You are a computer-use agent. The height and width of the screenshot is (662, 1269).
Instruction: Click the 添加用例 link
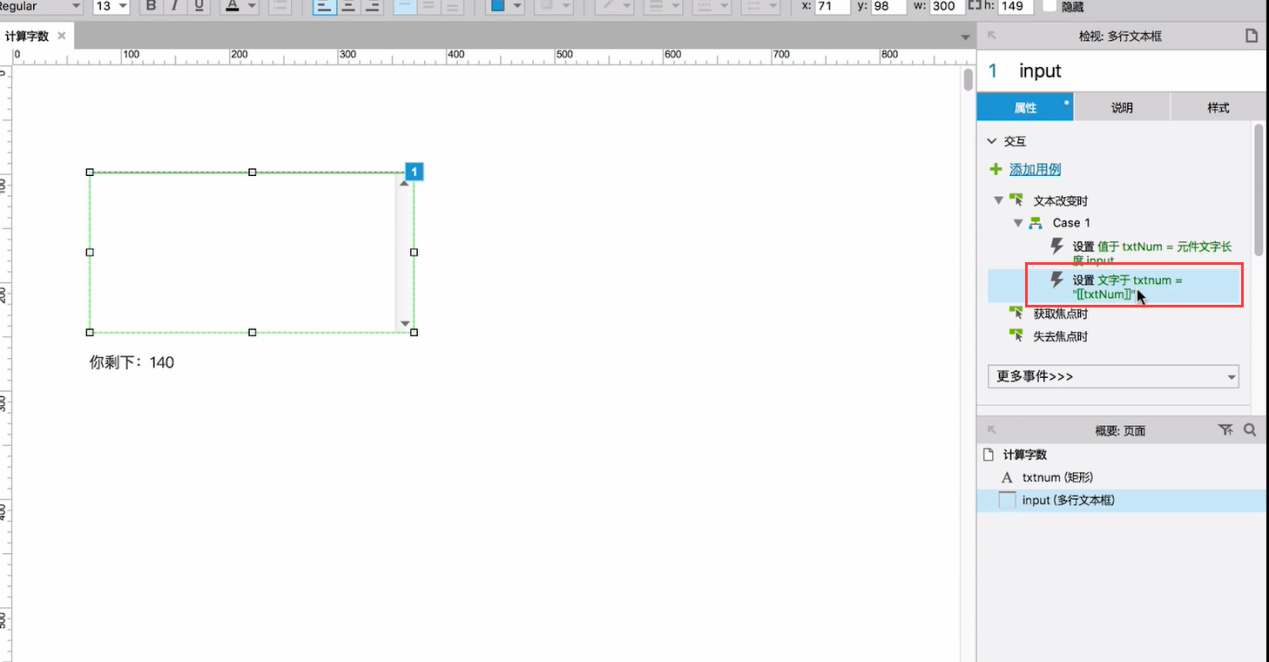coord(1035,169)
